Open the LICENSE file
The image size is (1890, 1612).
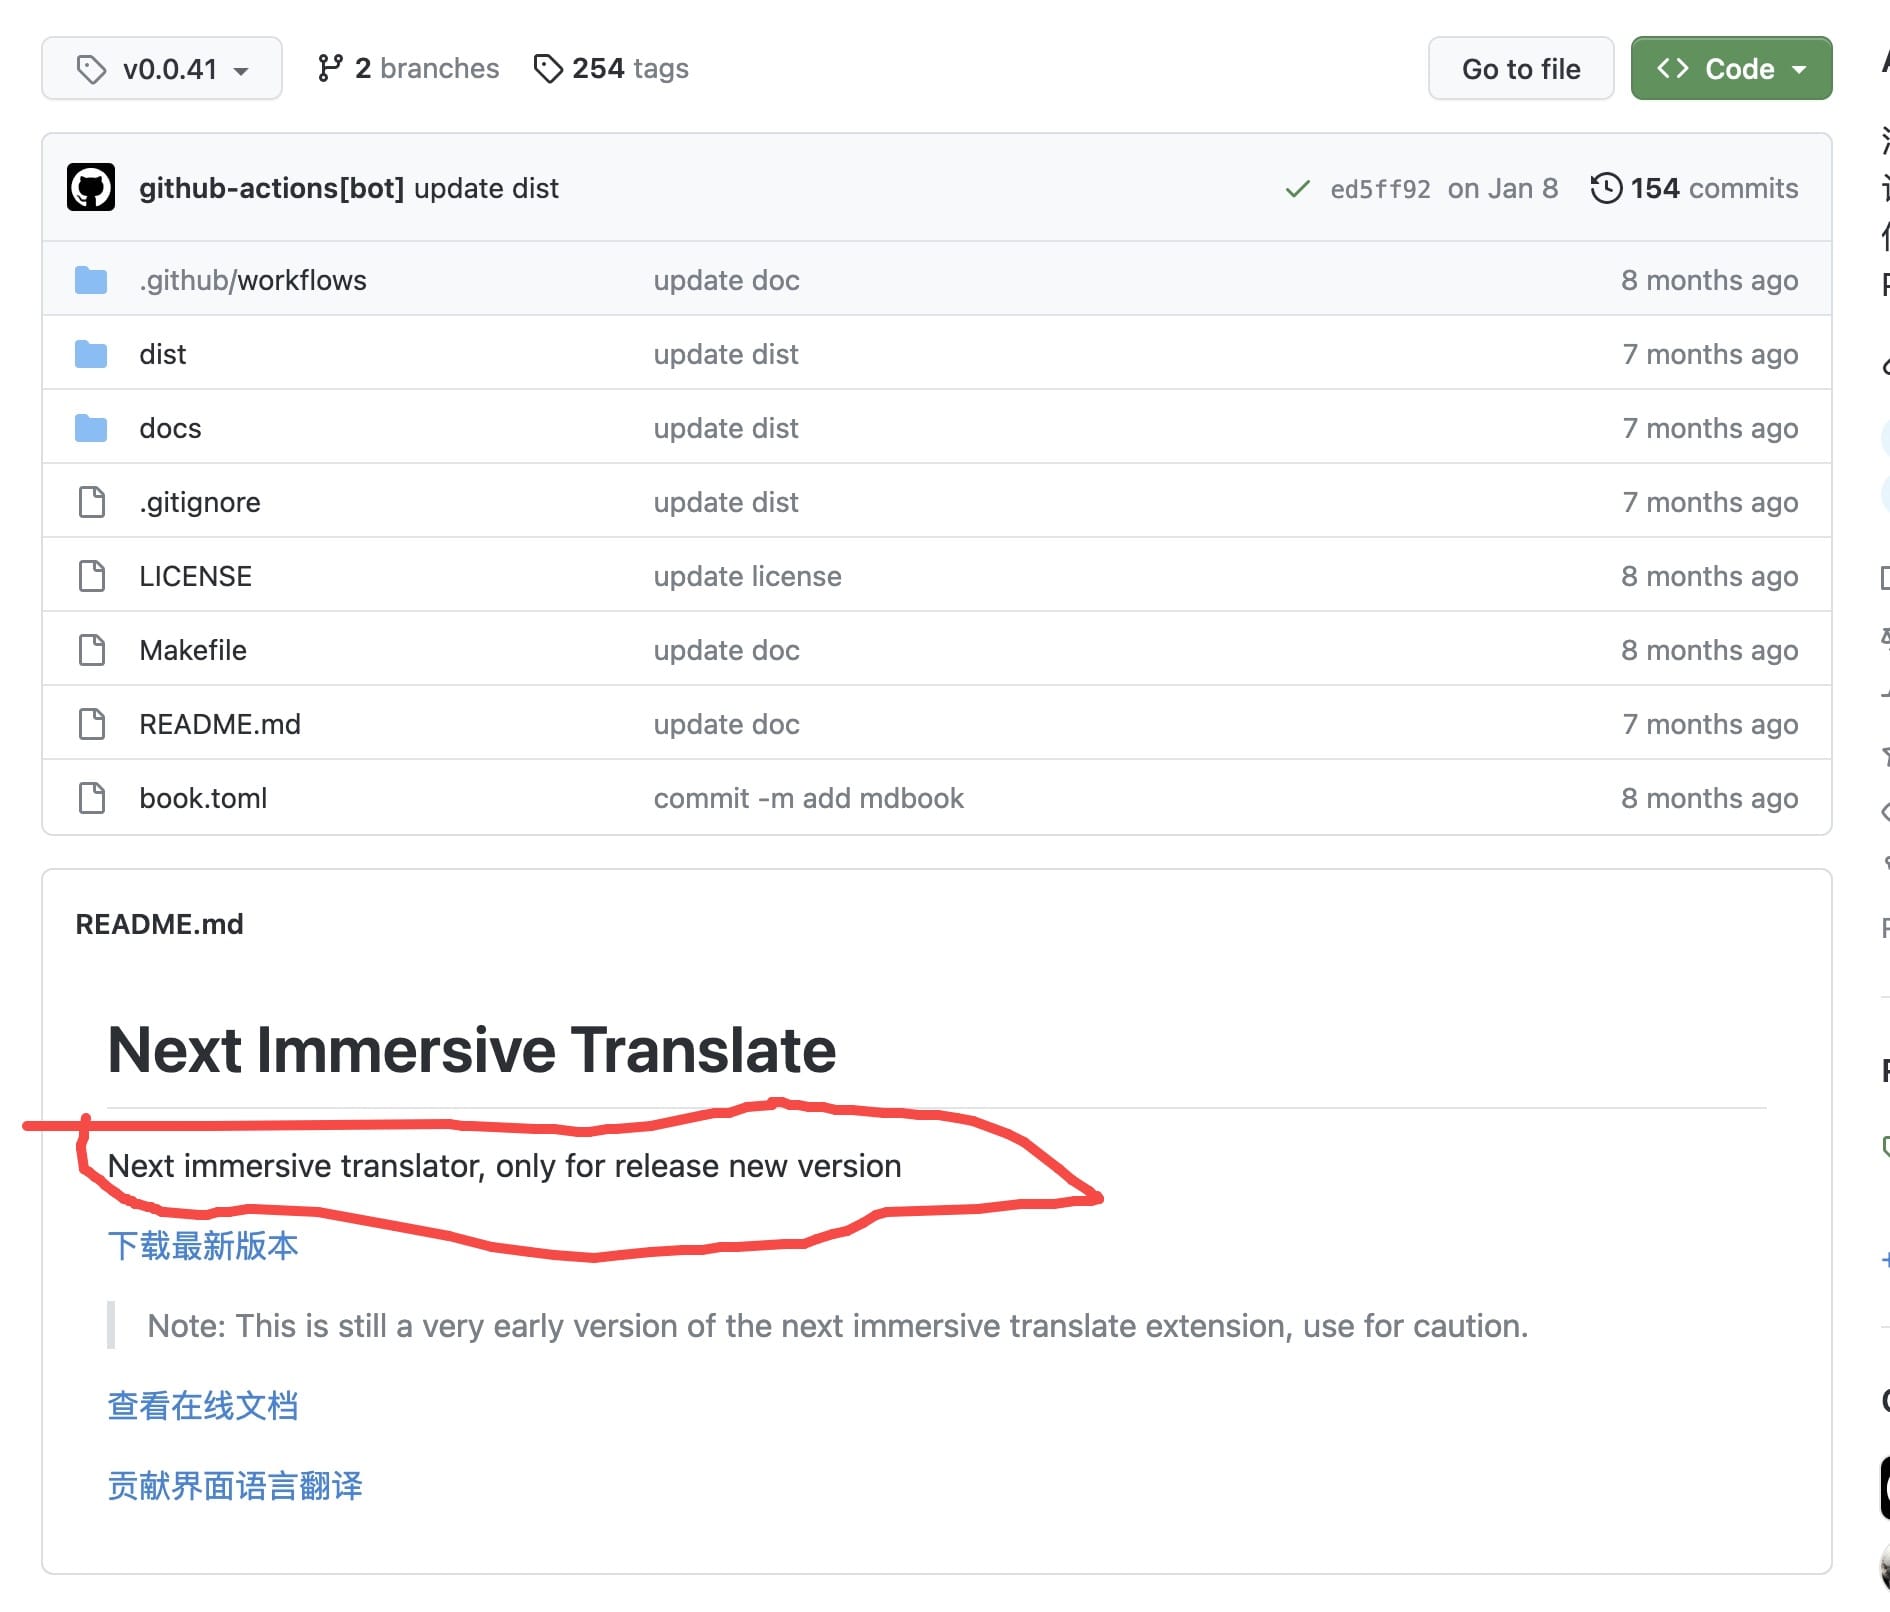[x=196, y=576]
